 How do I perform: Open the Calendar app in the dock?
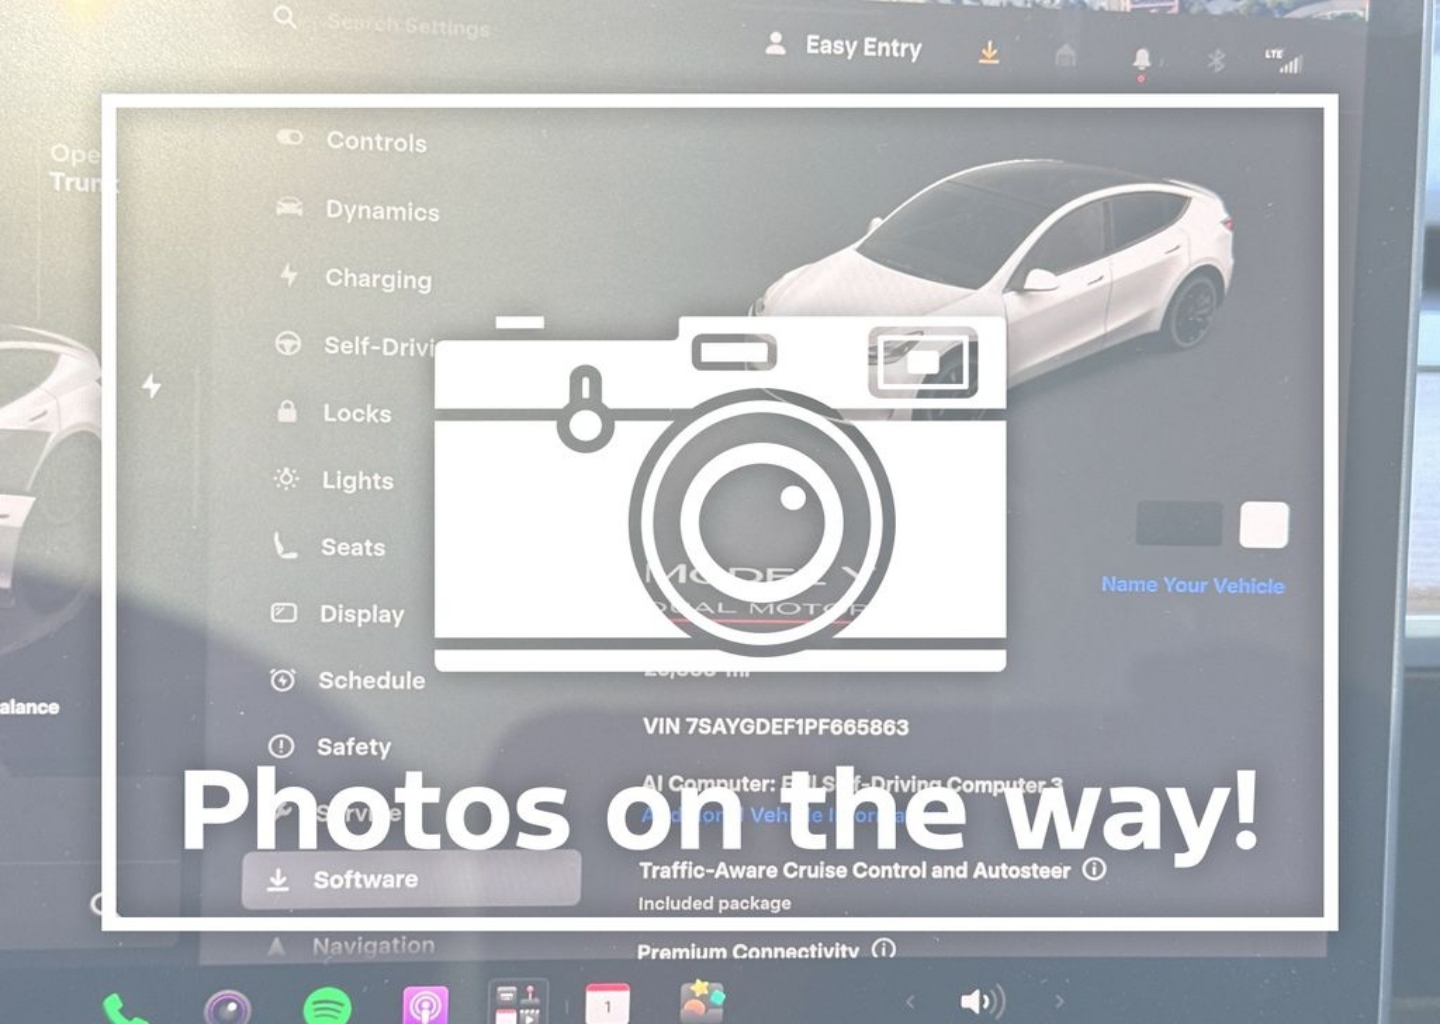[x=607, y=1004]
